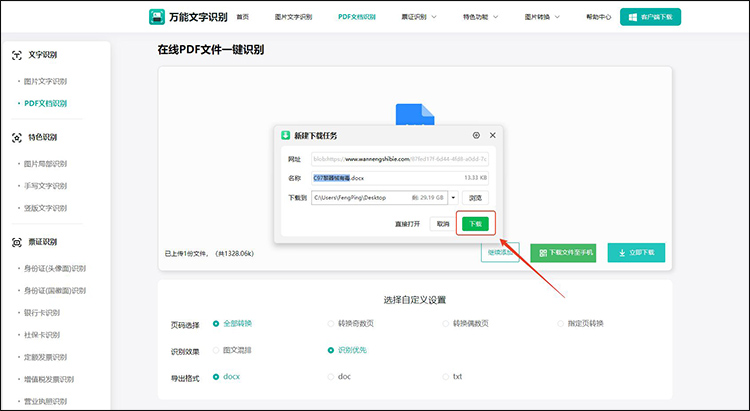This screenshot has height=411, width=750.
Task: Open 身份证(头像面)识别 in sidebar
Action: click(55, 268)
